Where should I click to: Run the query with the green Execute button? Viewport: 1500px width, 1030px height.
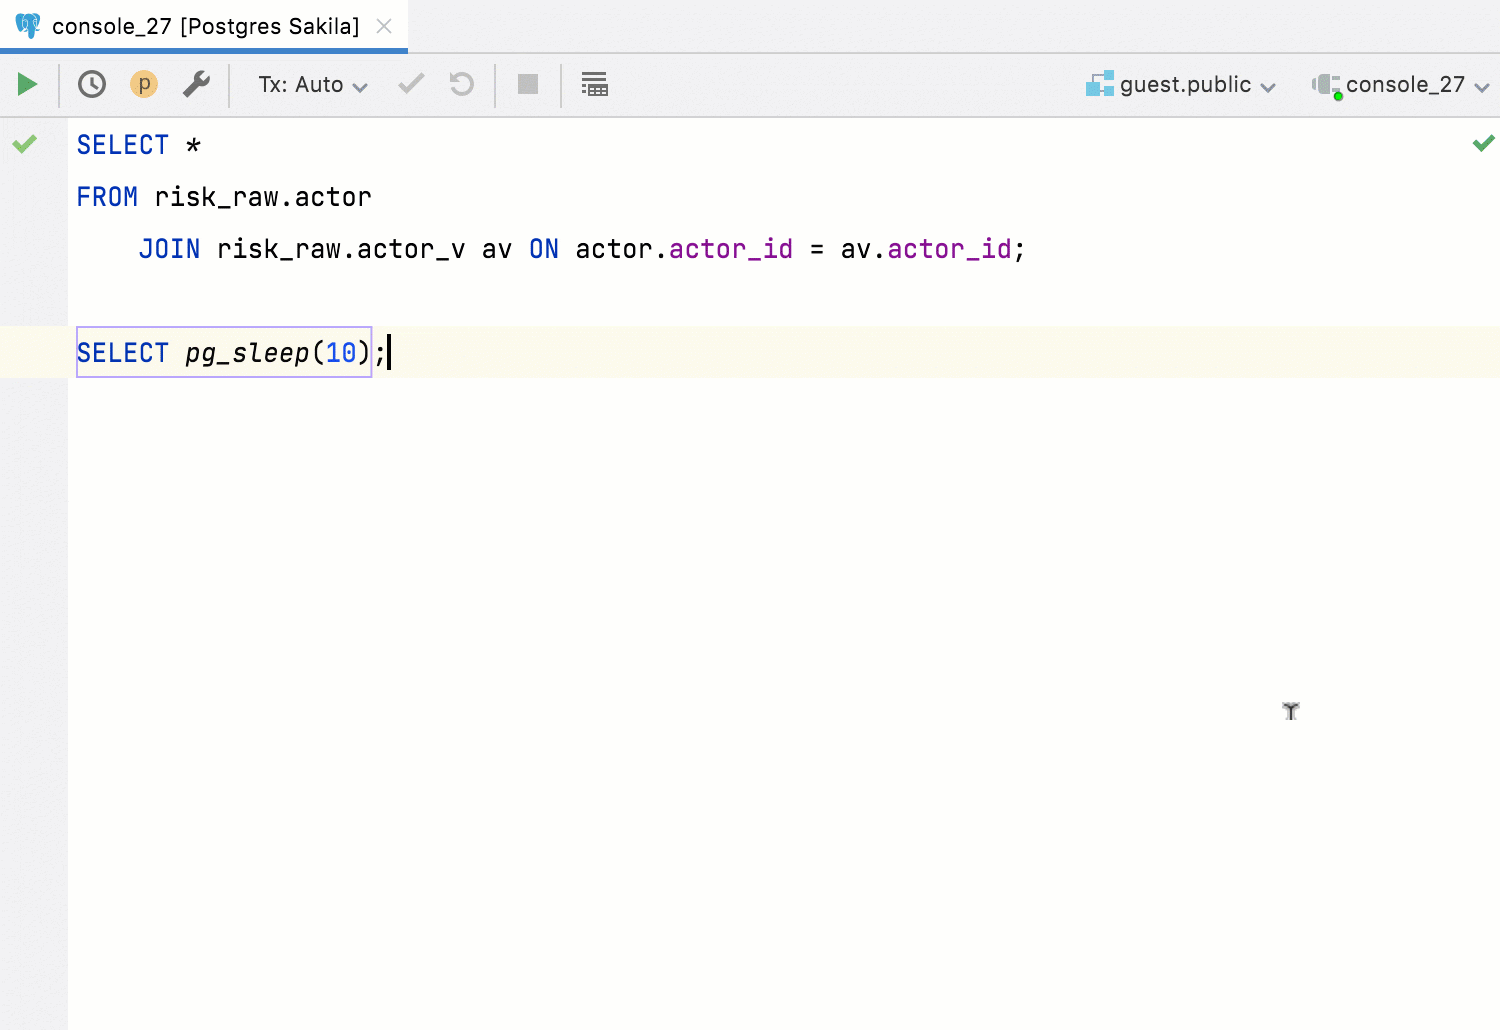(27, 85)
